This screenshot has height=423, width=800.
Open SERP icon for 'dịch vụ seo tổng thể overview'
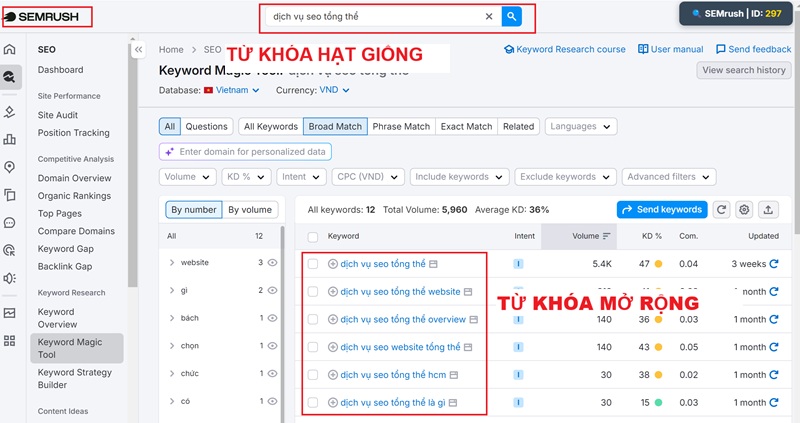473,319
